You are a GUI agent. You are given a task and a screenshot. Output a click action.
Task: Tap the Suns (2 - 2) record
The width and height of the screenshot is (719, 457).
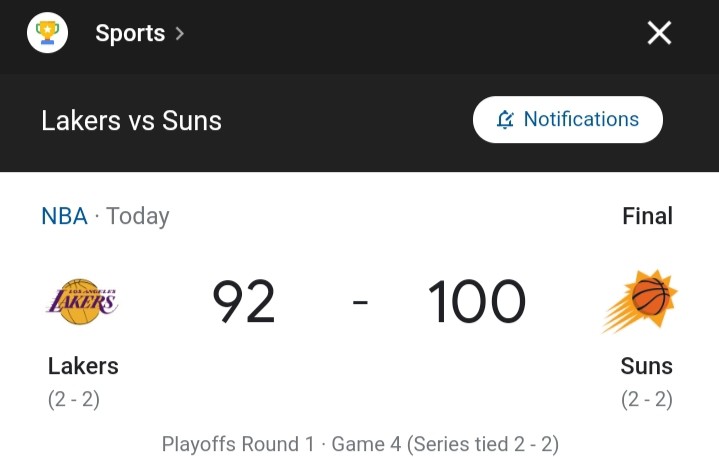click(647, 399)
